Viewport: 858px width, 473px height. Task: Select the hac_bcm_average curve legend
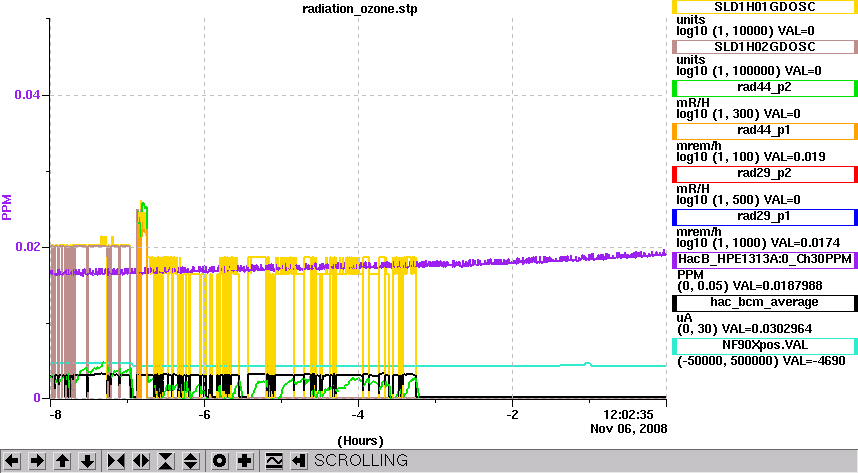764,303
